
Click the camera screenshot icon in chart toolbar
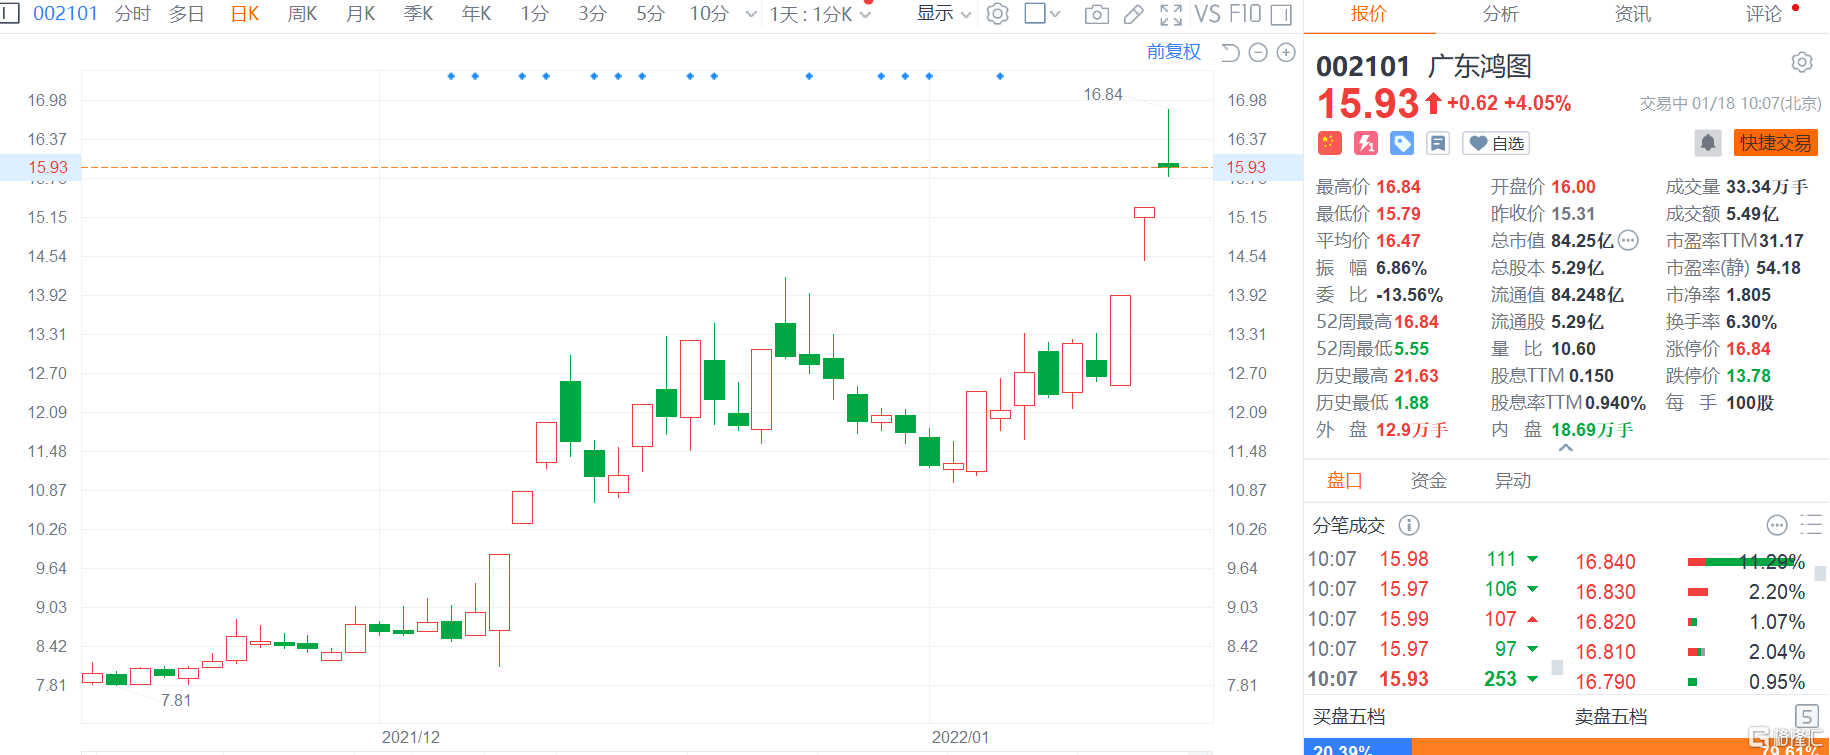pyautogui.click(x=1096, y=14)
